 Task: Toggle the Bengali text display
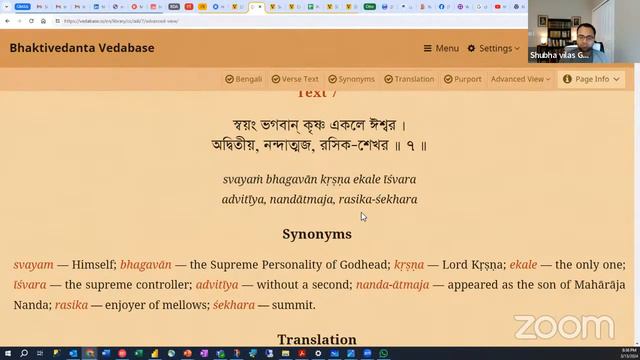[243, 79]
